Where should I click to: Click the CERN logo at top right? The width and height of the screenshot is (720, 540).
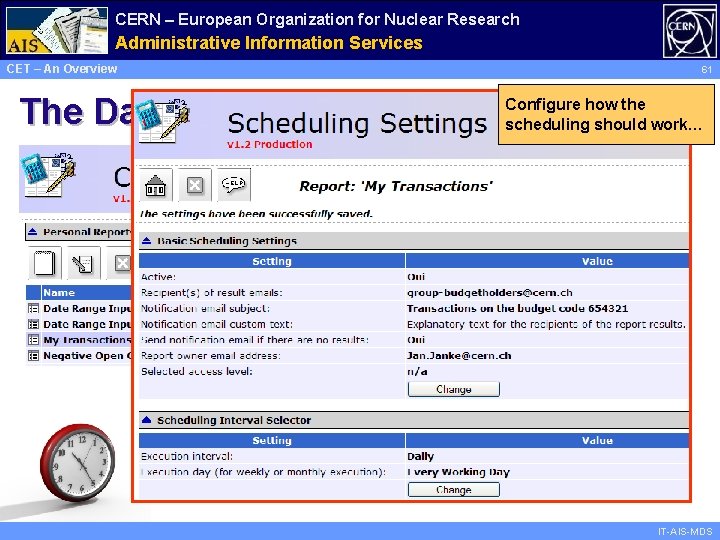coord(689,31)
